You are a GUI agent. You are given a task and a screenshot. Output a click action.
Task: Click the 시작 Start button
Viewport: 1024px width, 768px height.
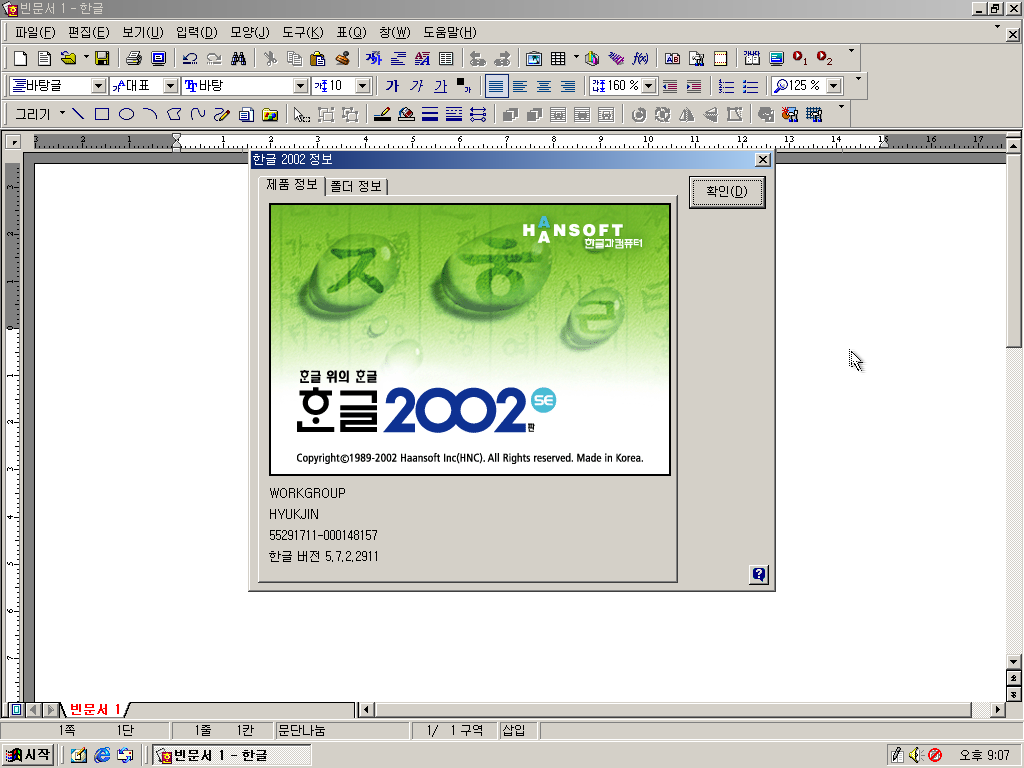pos(27,755)
